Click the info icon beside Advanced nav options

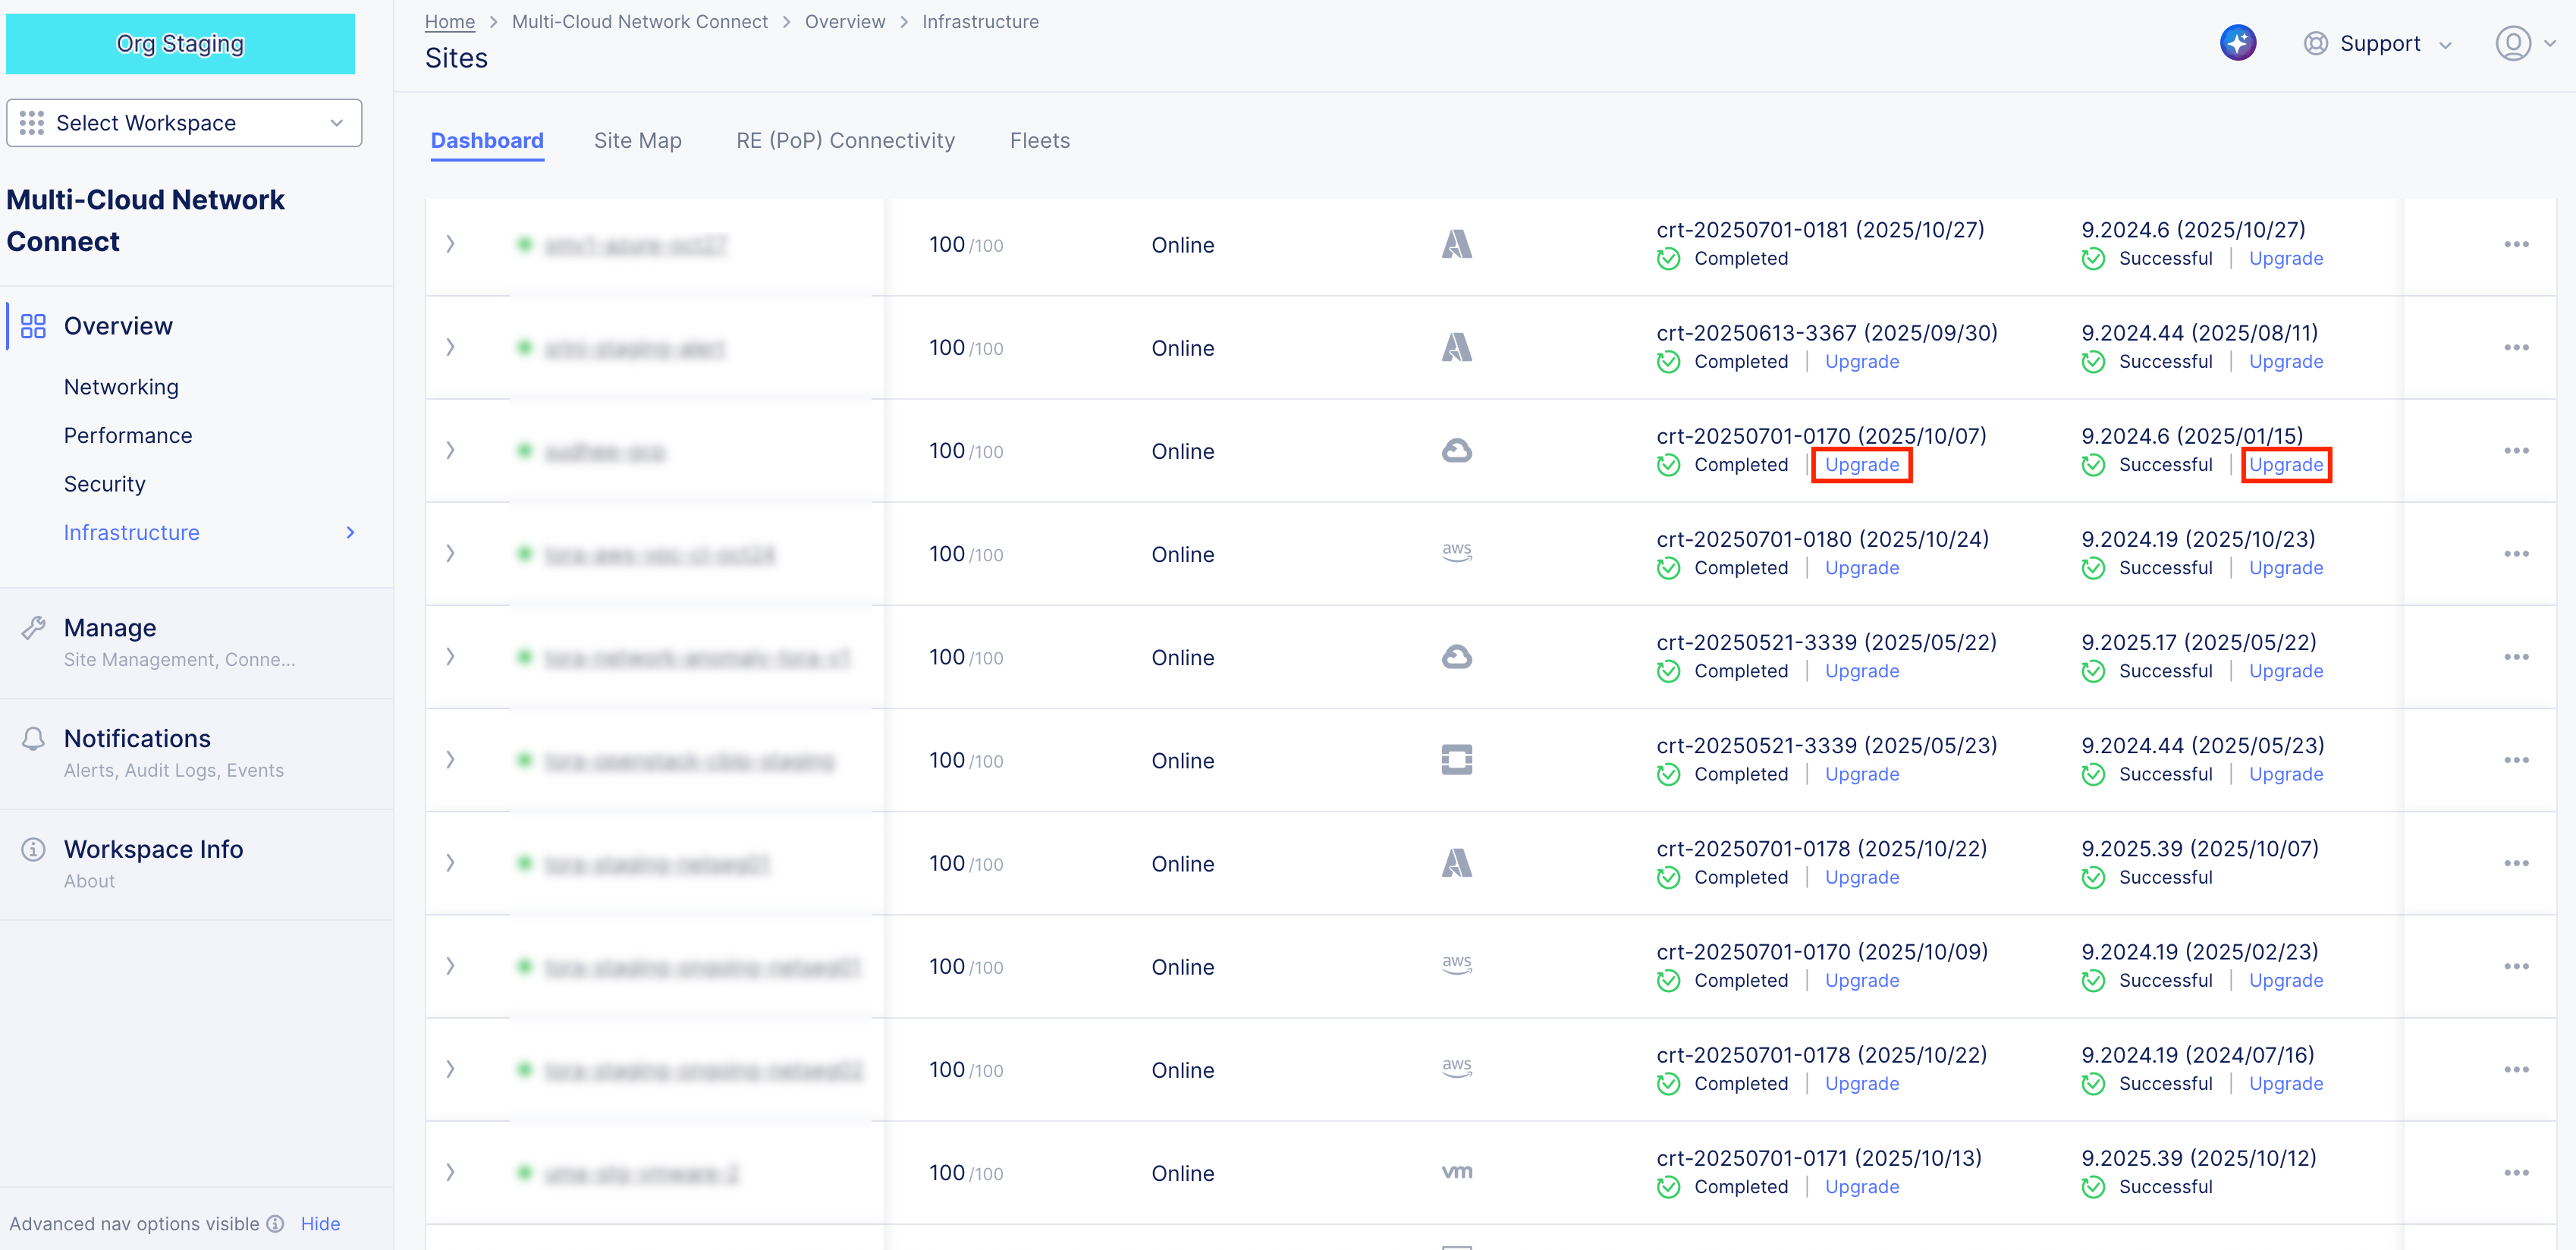[276, 1224]
